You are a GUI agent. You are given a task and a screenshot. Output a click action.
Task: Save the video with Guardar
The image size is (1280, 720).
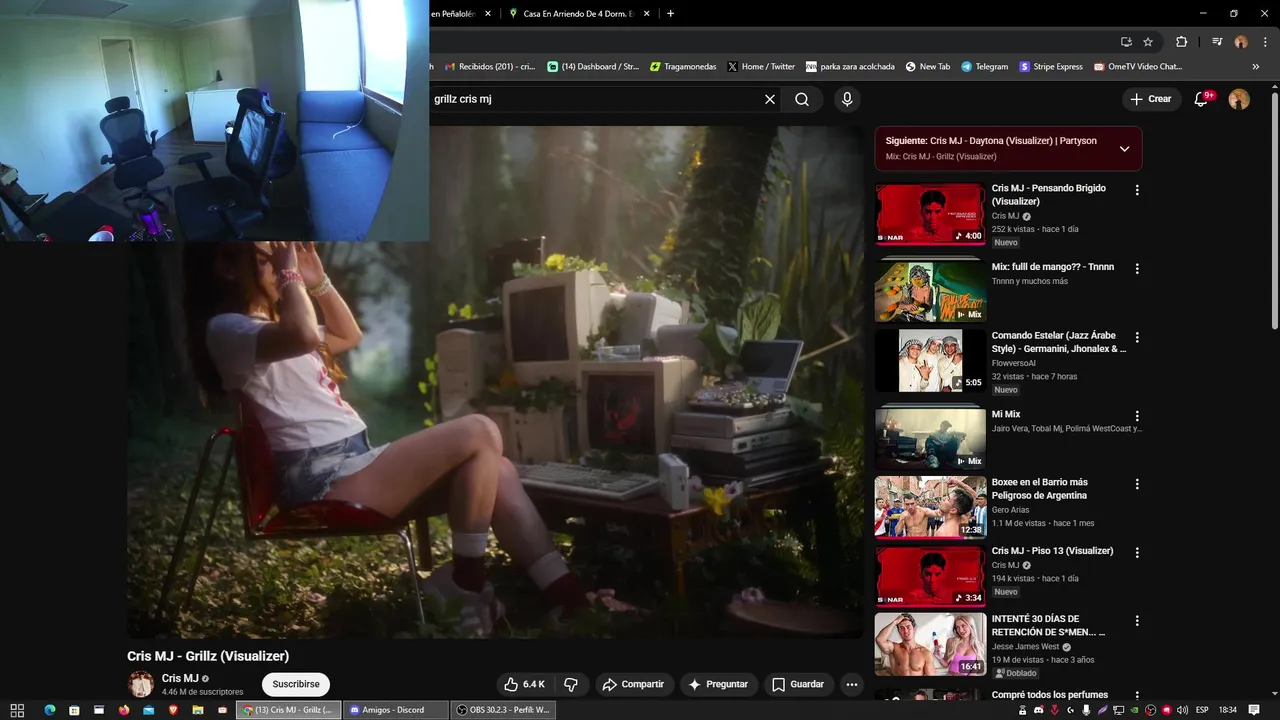[798, 684]
